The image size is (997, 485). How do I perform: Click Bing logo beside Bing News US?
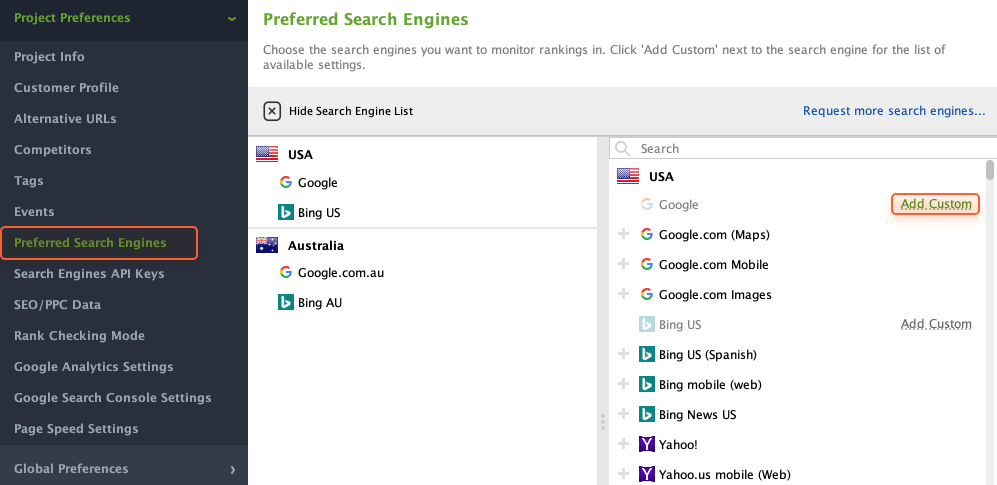pos(647,414)
